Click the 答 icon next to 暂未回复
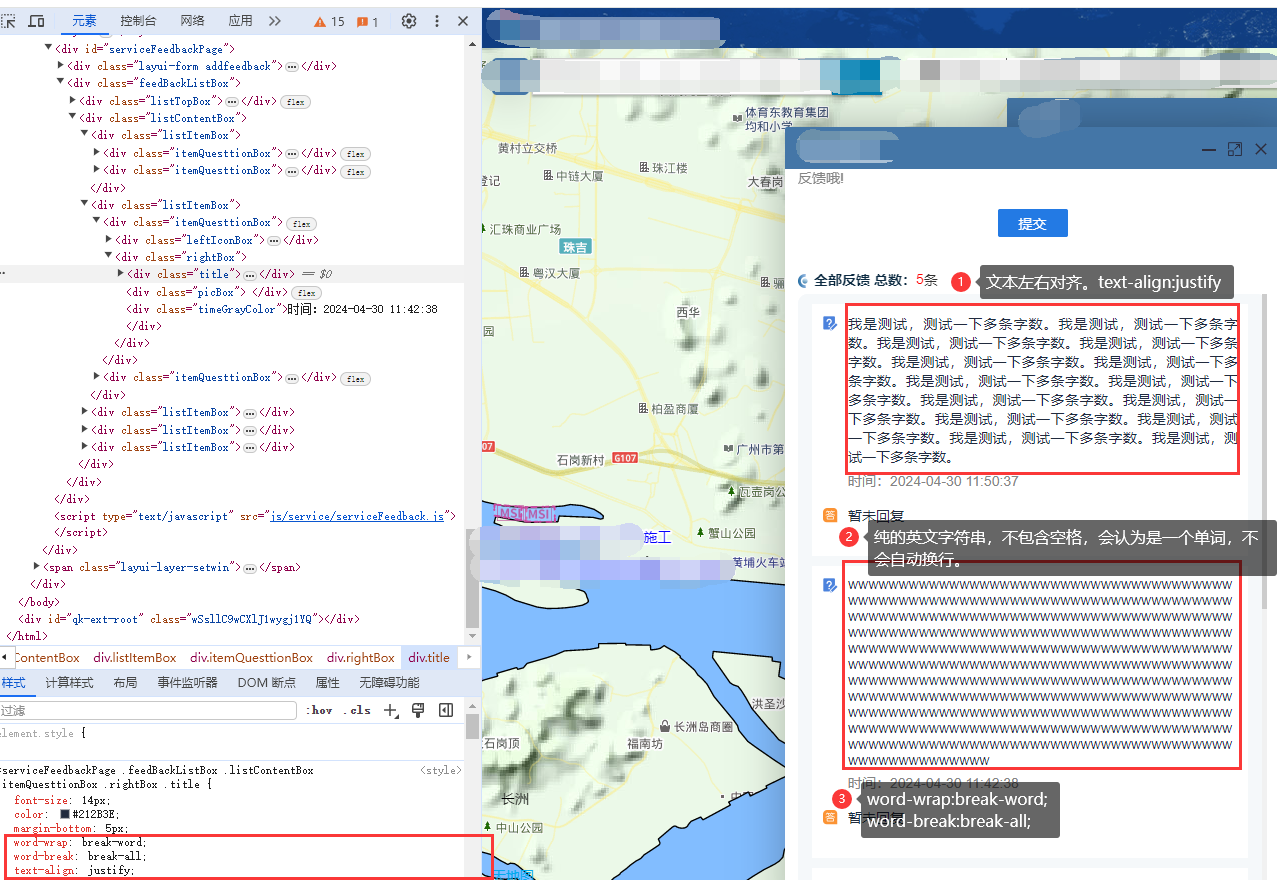Image resolution: width=1277 pixels, height=880 pixels. [829, 516]
